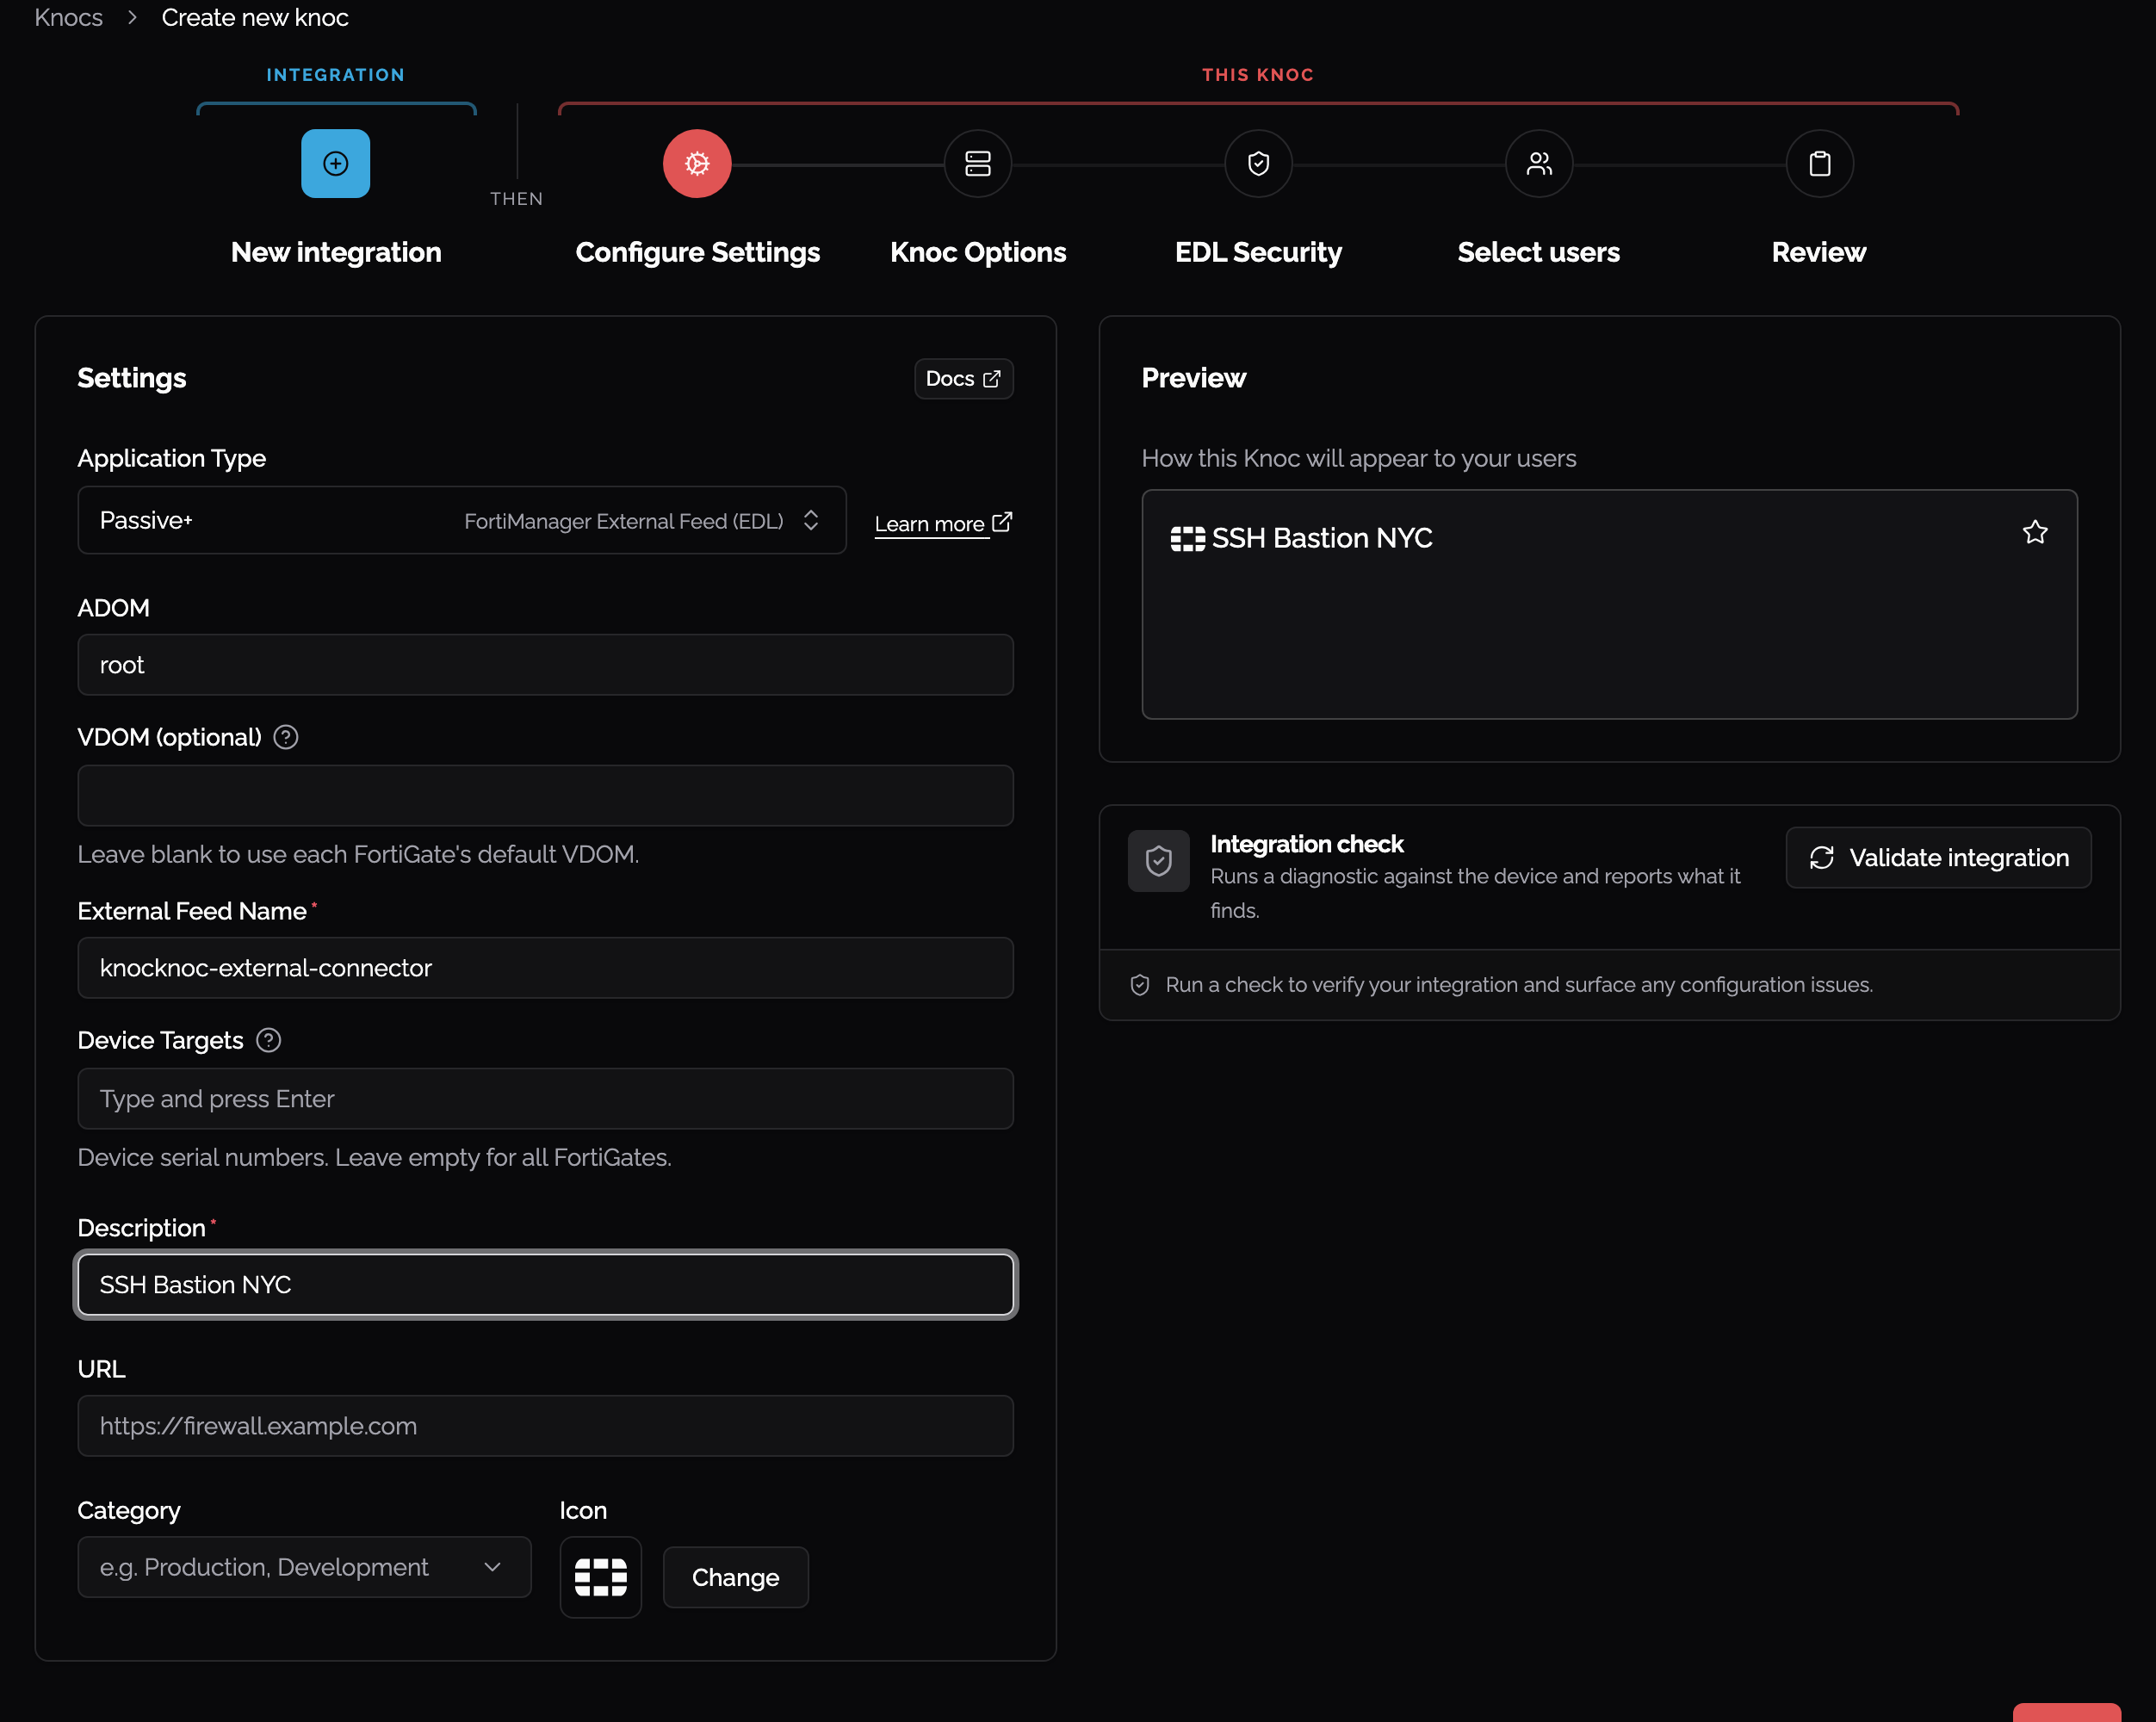Click the ADOM input field

[545, 665]
